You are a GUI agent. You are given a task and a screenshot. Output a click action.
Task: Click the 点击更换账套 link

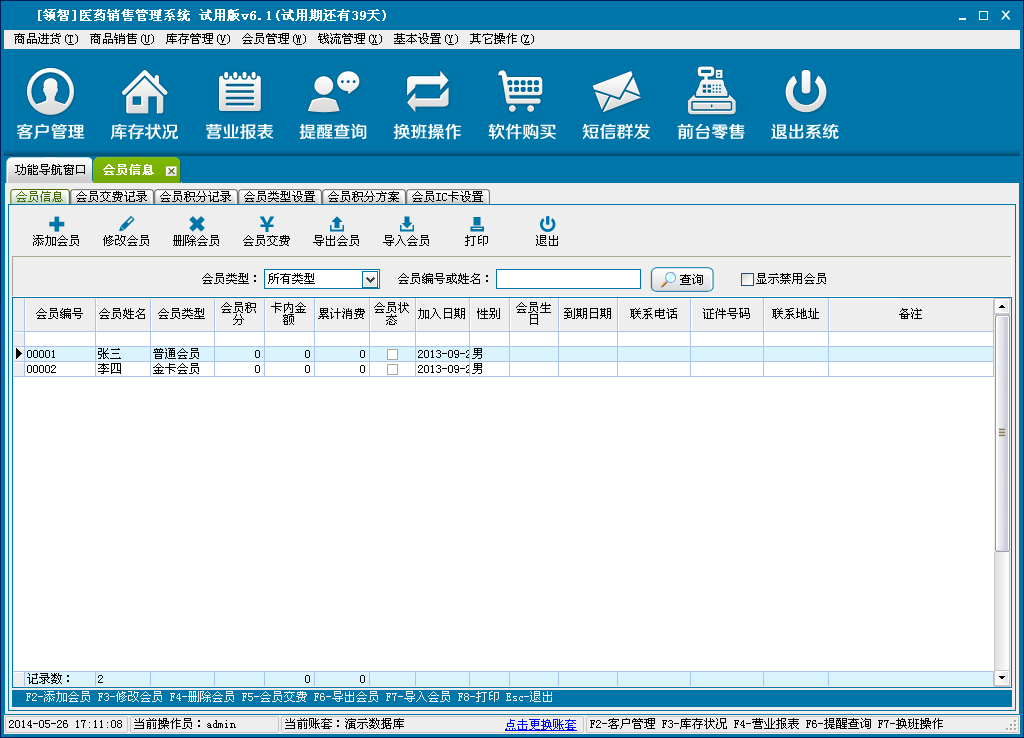click(x=540, y=724)
